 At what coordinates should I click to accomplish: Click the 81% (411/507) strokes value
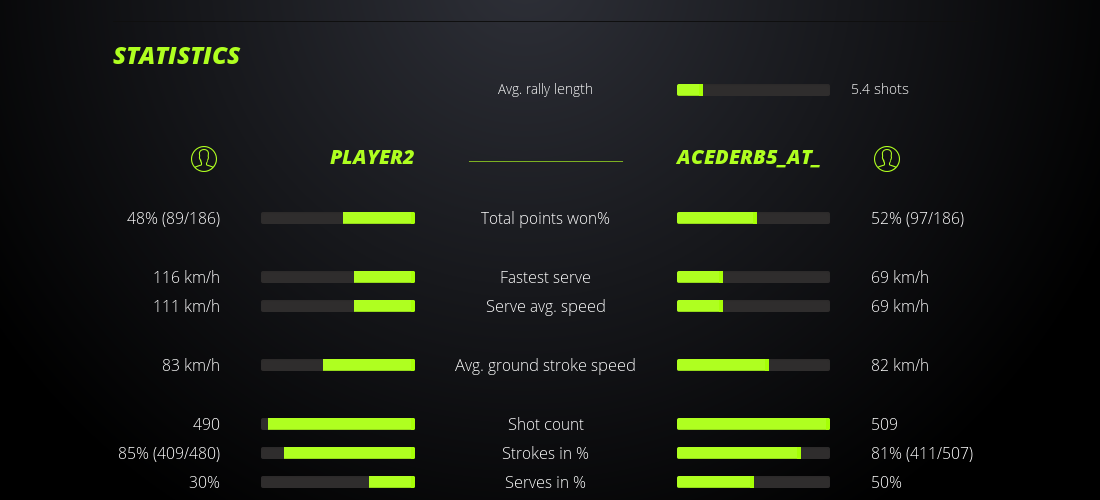pos(922,453)
